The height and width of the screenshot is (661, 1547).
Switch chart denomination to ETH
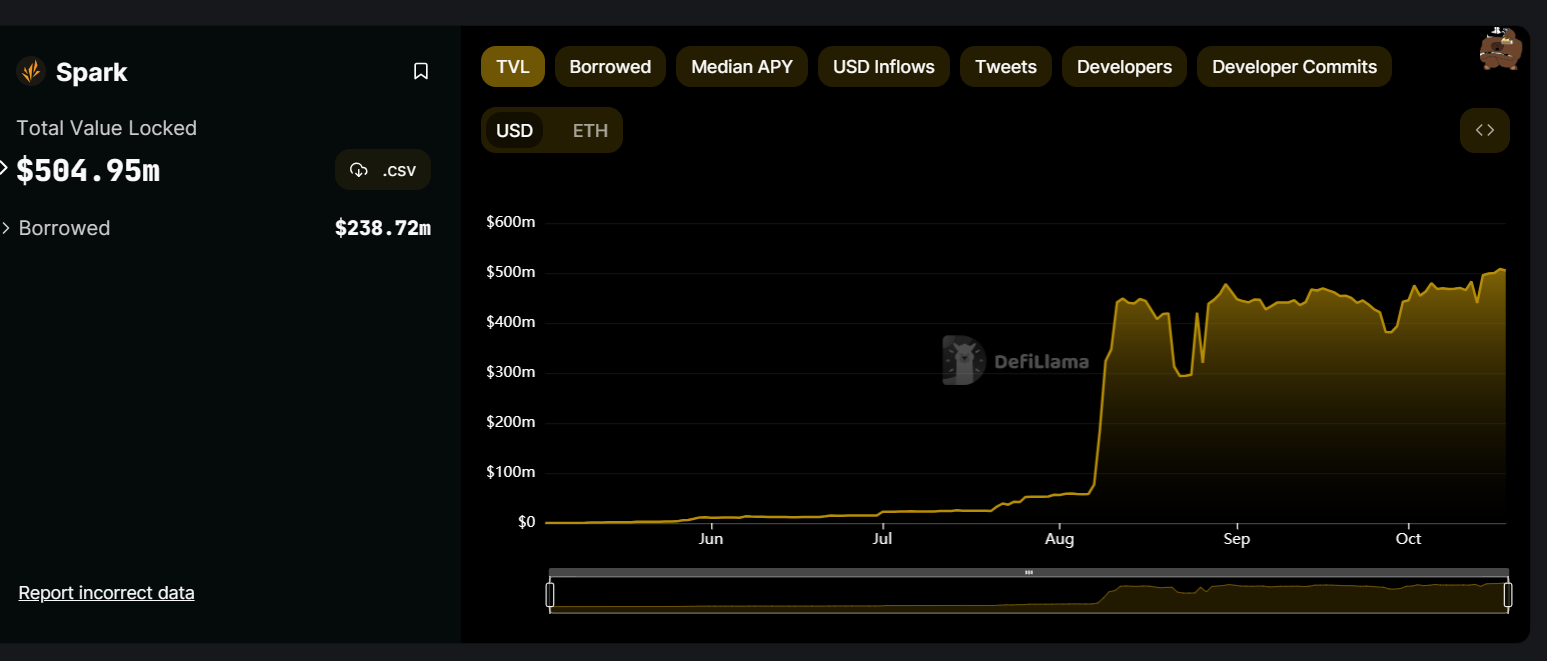pyautogui.click(x=590, y=131)
